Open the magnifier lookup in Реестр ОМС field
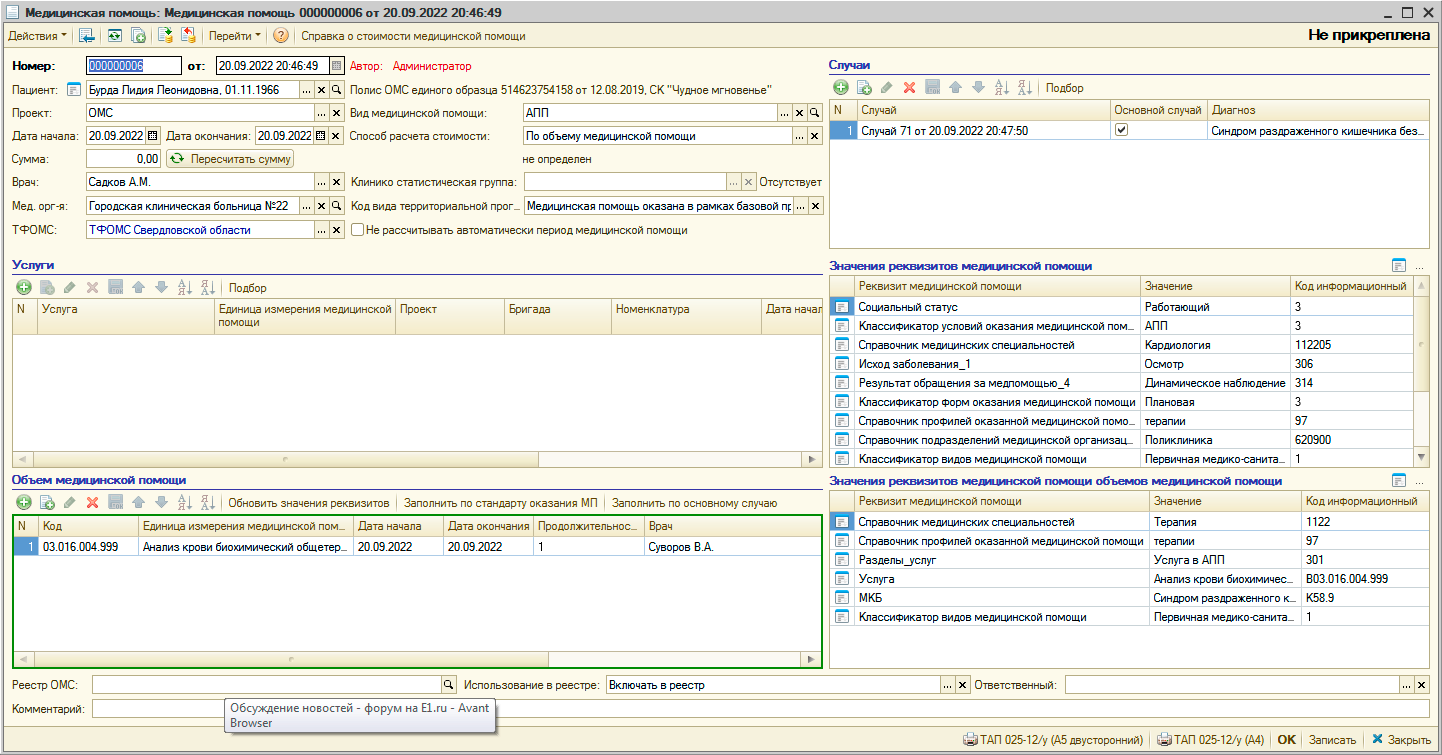Screen dimensions: 1442x755 [449, 685]
